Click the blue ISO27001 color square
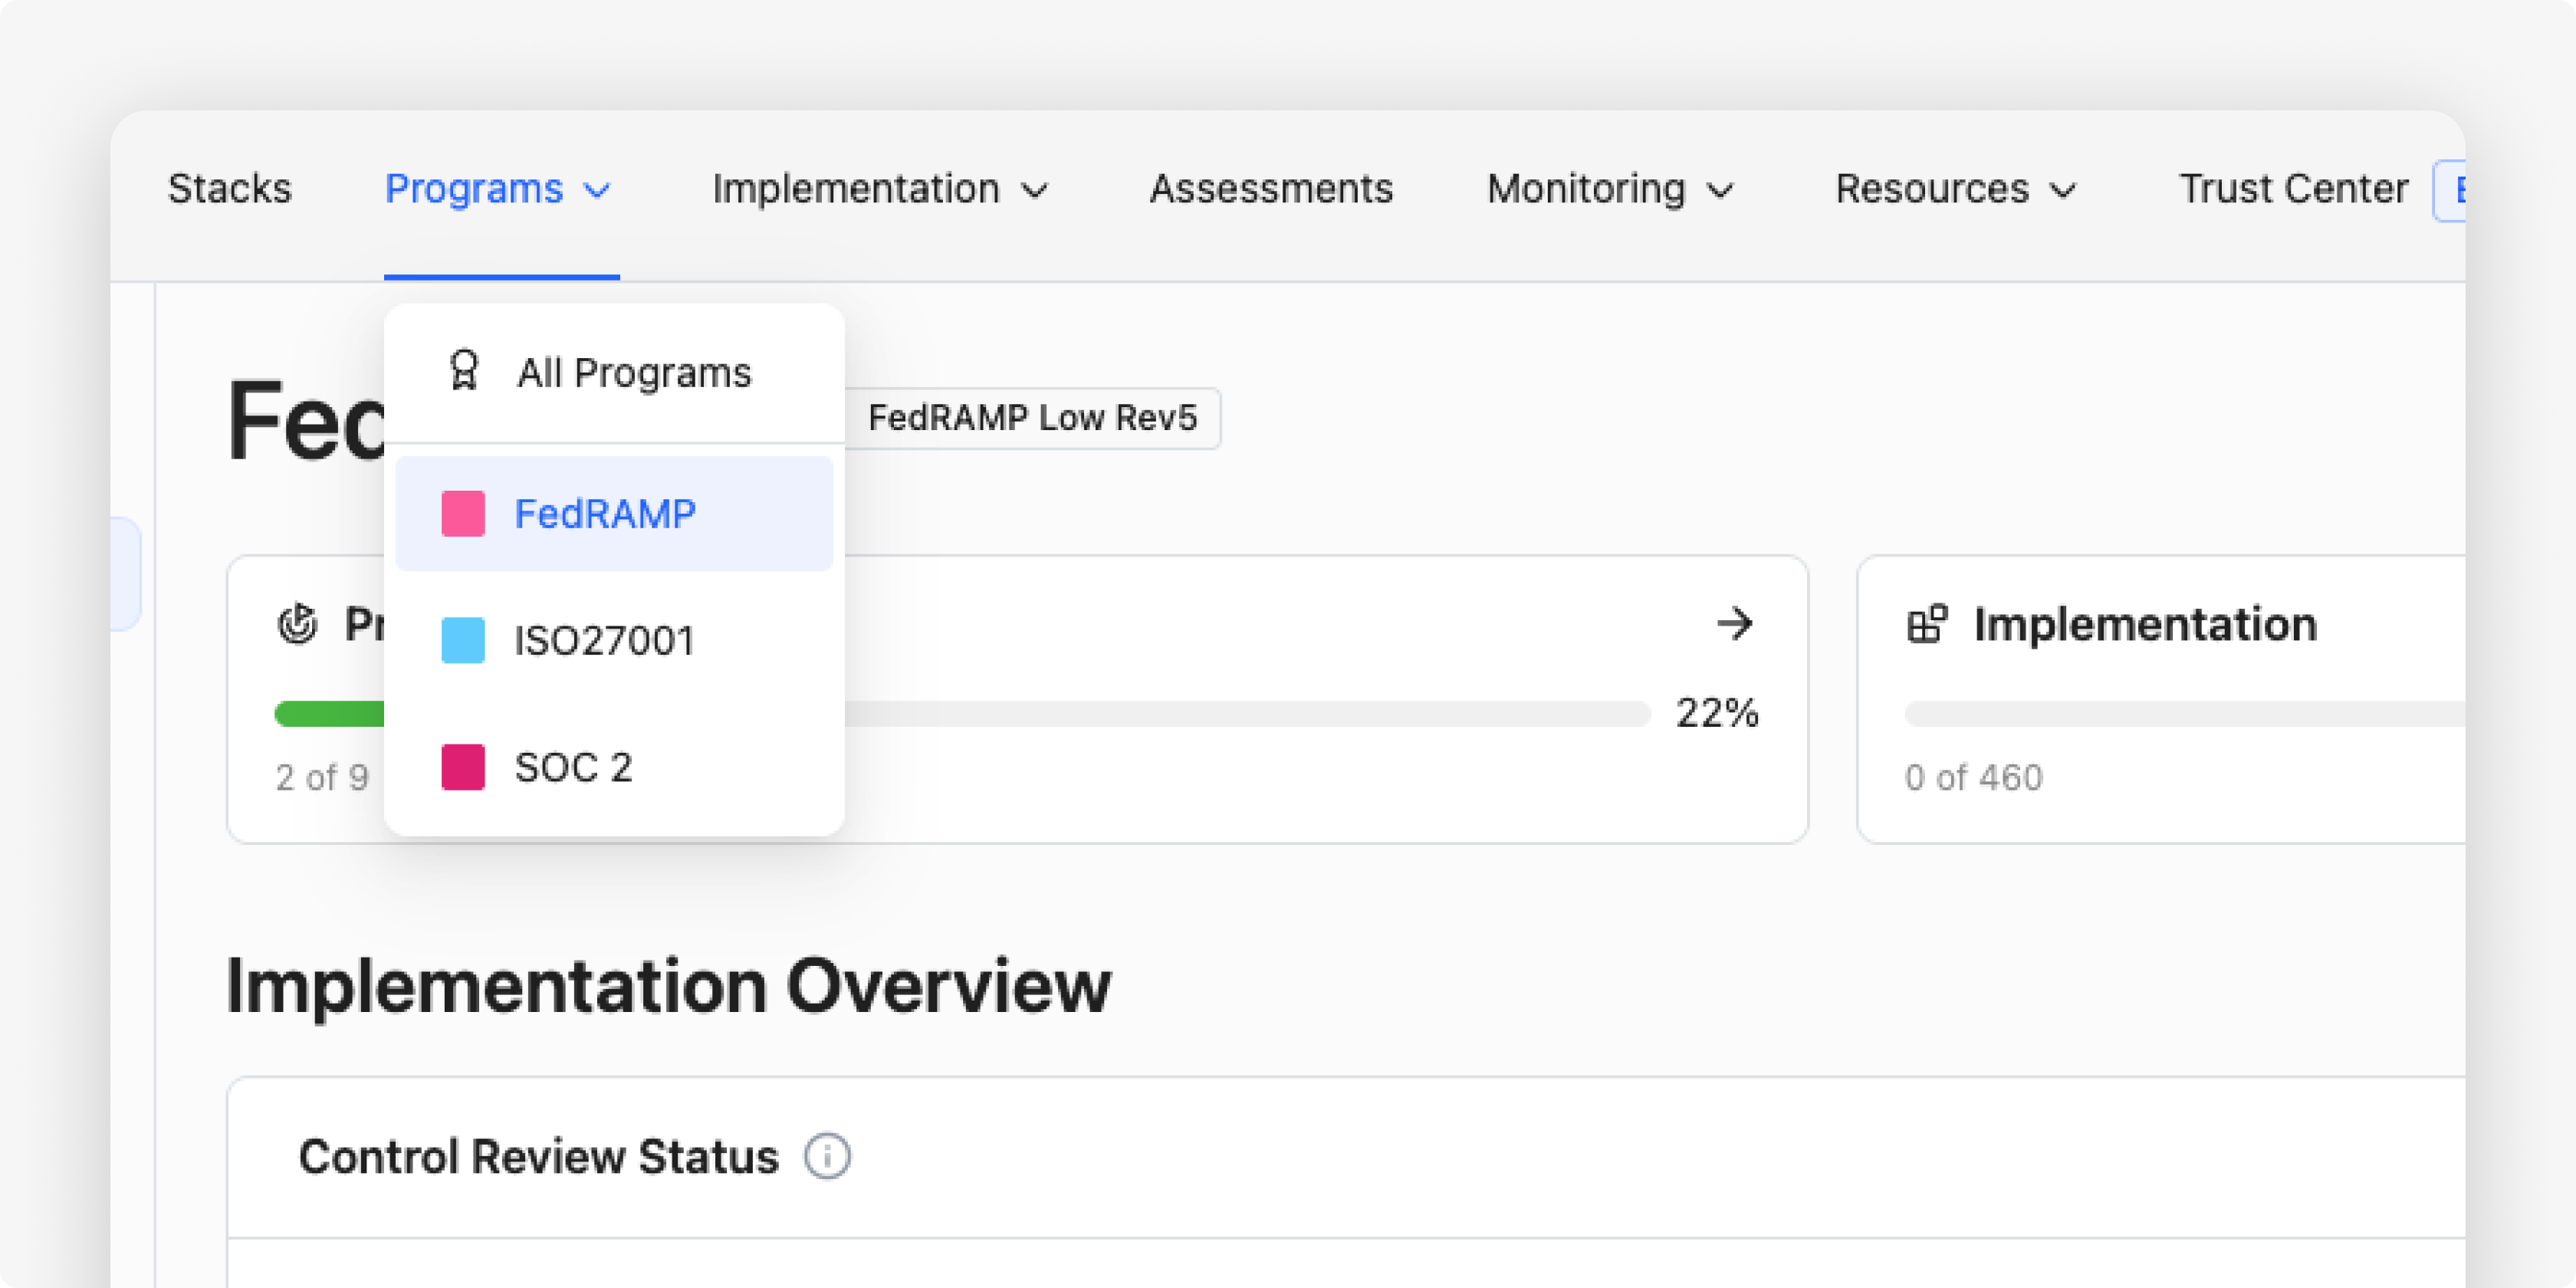The image size is (2576, 1288). click(x=463, y=640)
